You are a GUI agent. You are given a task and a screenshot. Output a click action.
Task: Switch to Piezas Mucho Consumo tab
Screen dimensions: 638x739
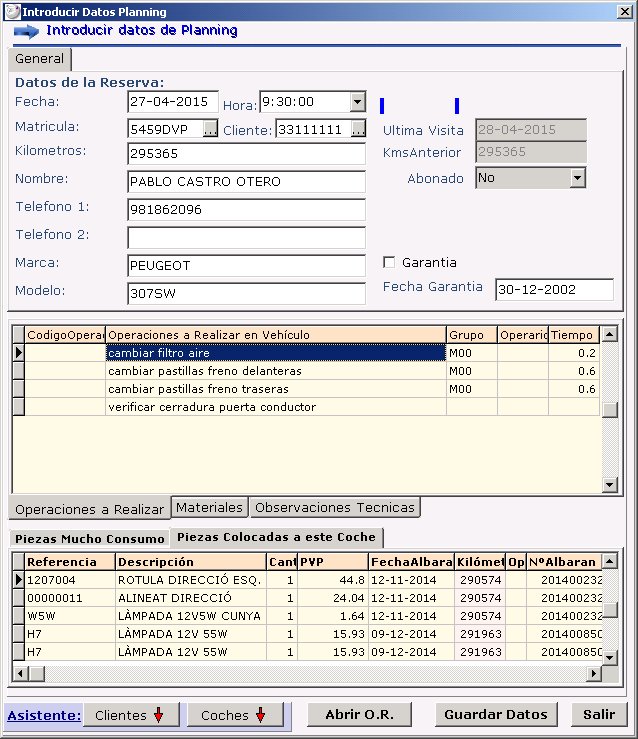tap(89, 539)
